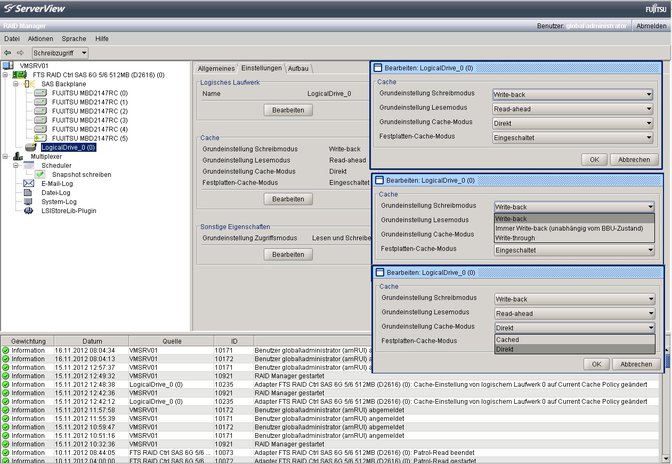The width and height of the screenshot is (672, 464).
Task: Click the Multiplexer icon
Action: tap(18, 156)
